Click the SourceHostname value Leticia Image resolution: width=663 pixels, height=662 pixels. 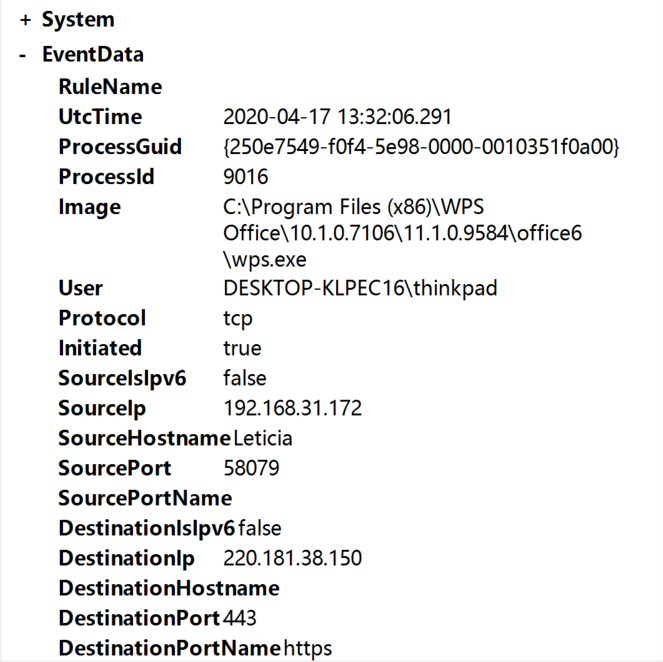click(x=263, y=438)
